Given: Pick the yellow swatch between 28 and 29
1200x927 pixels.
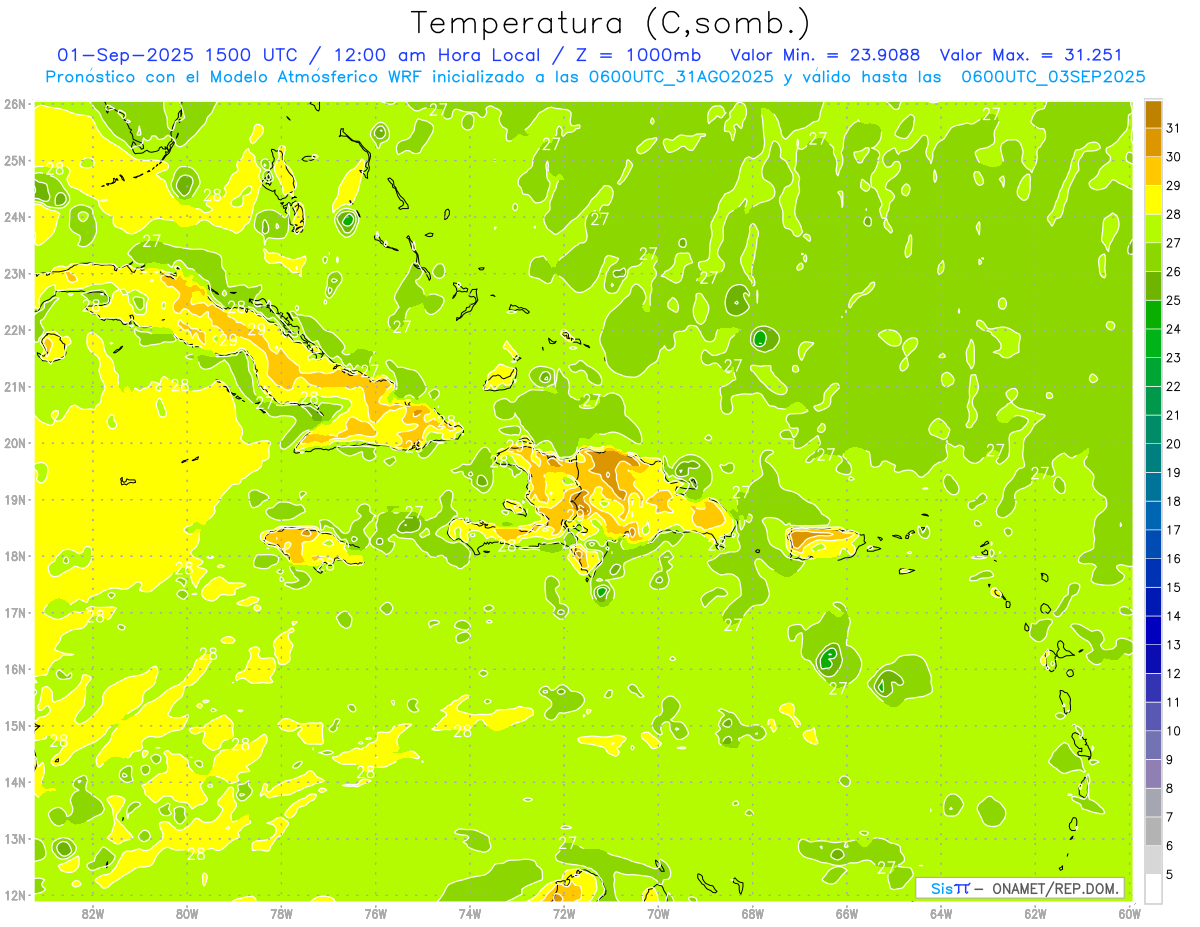Looking at the screenshot, I should point(1153,199).
